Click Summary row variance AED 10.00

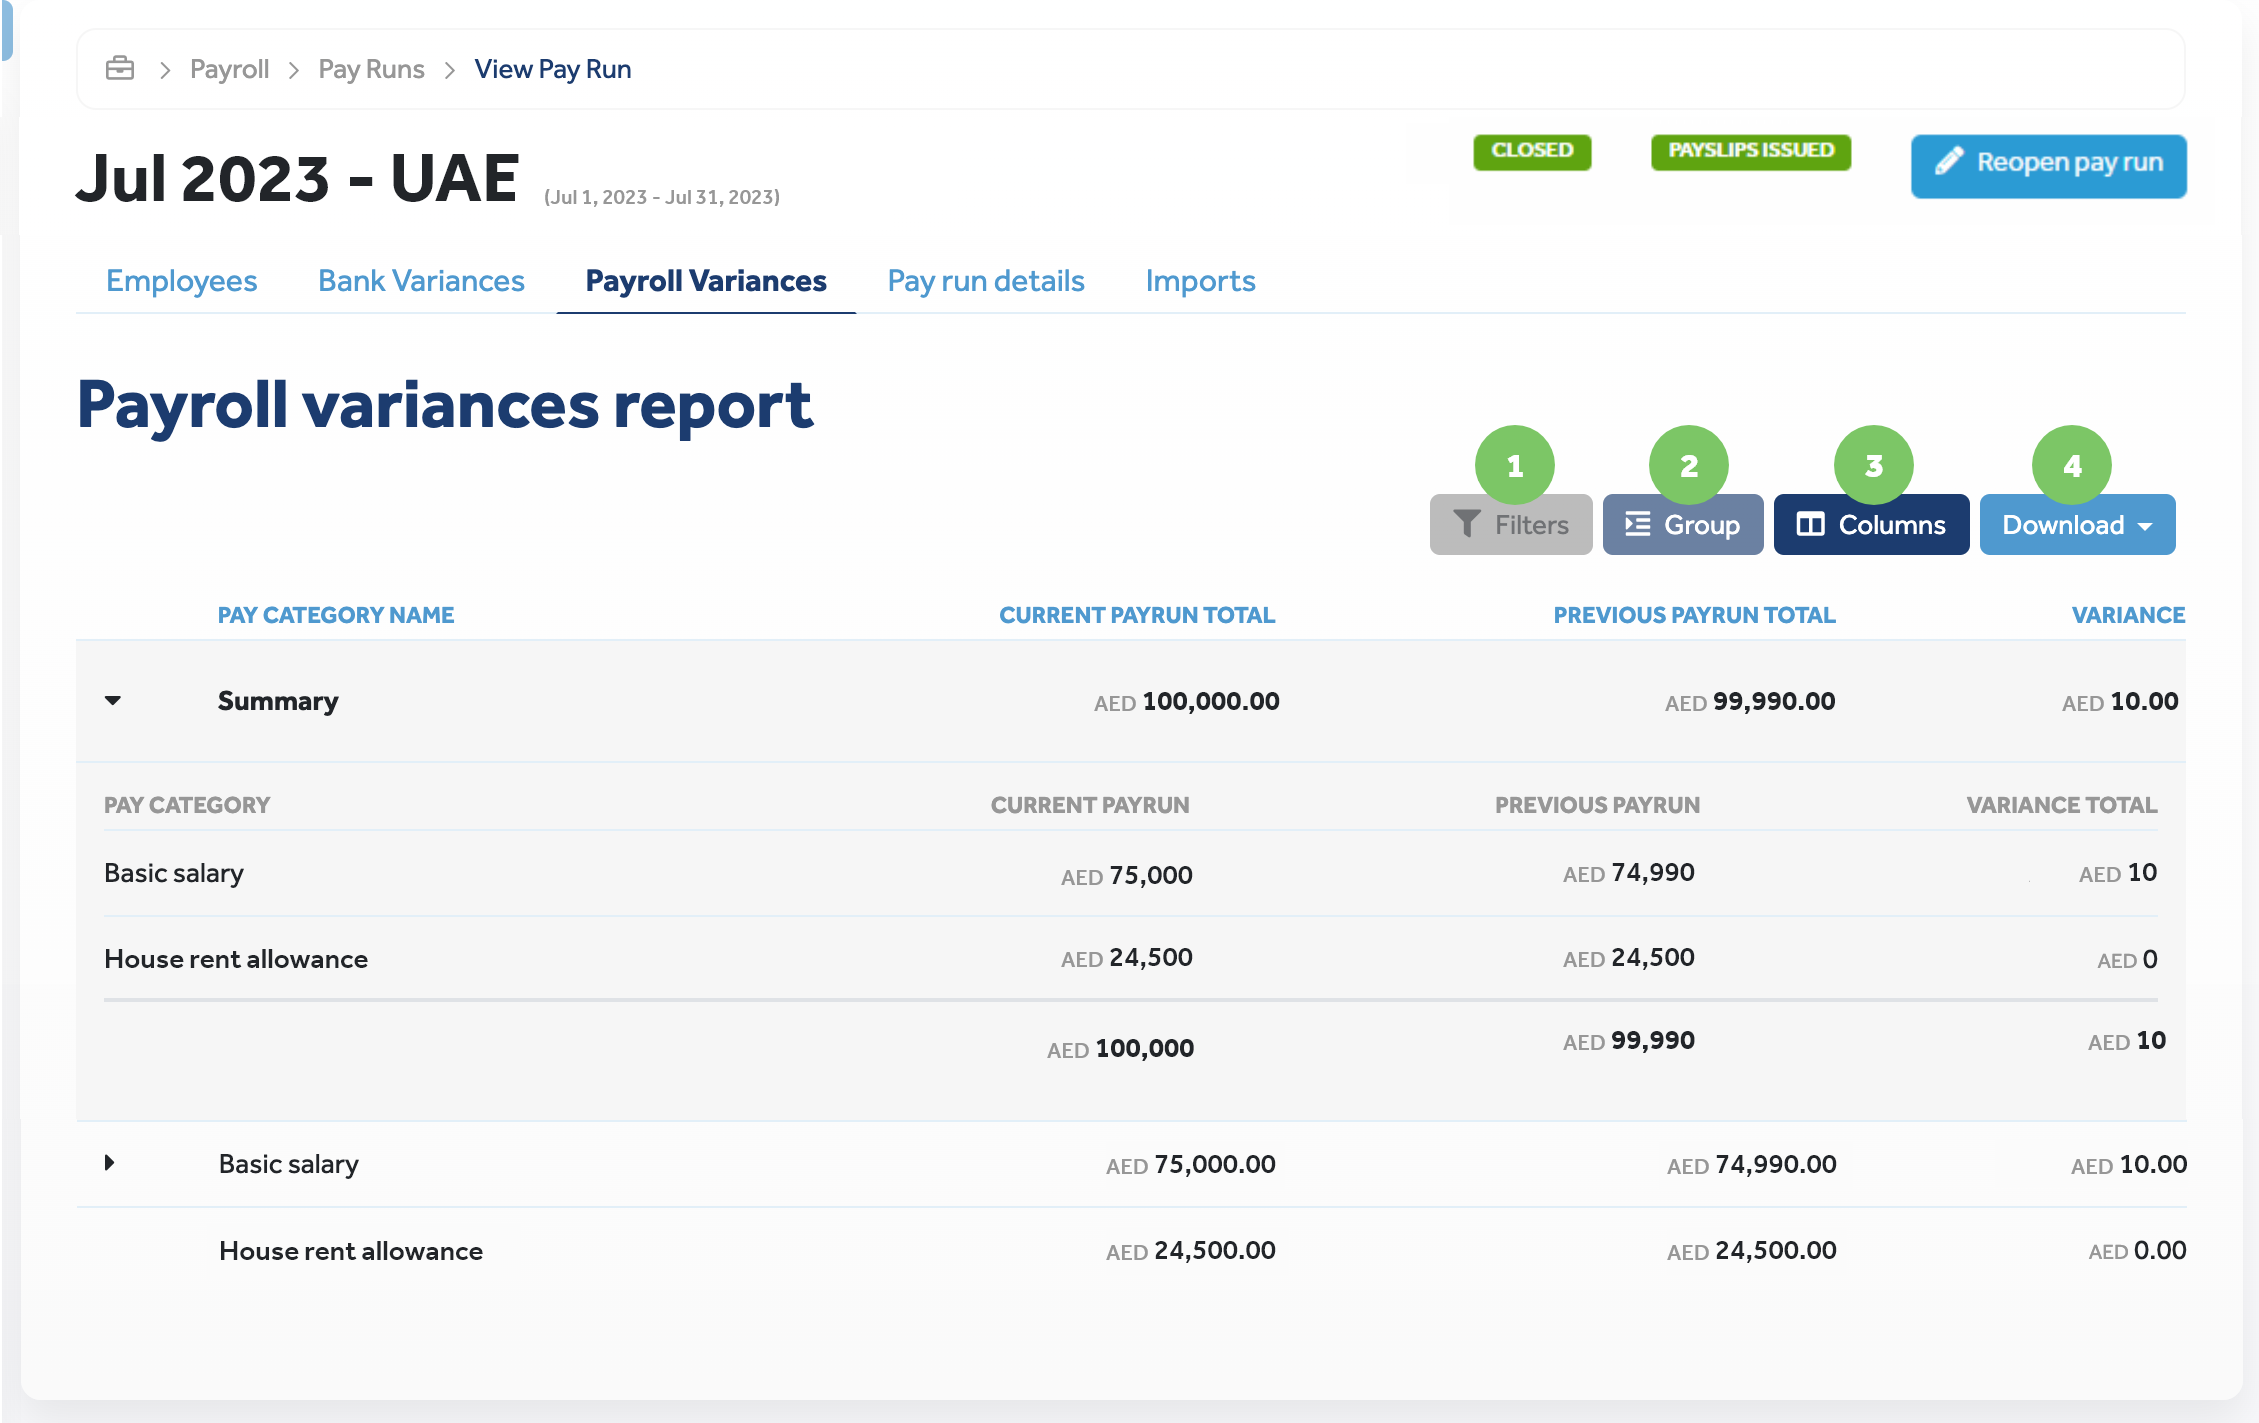tap(2120, 701)
